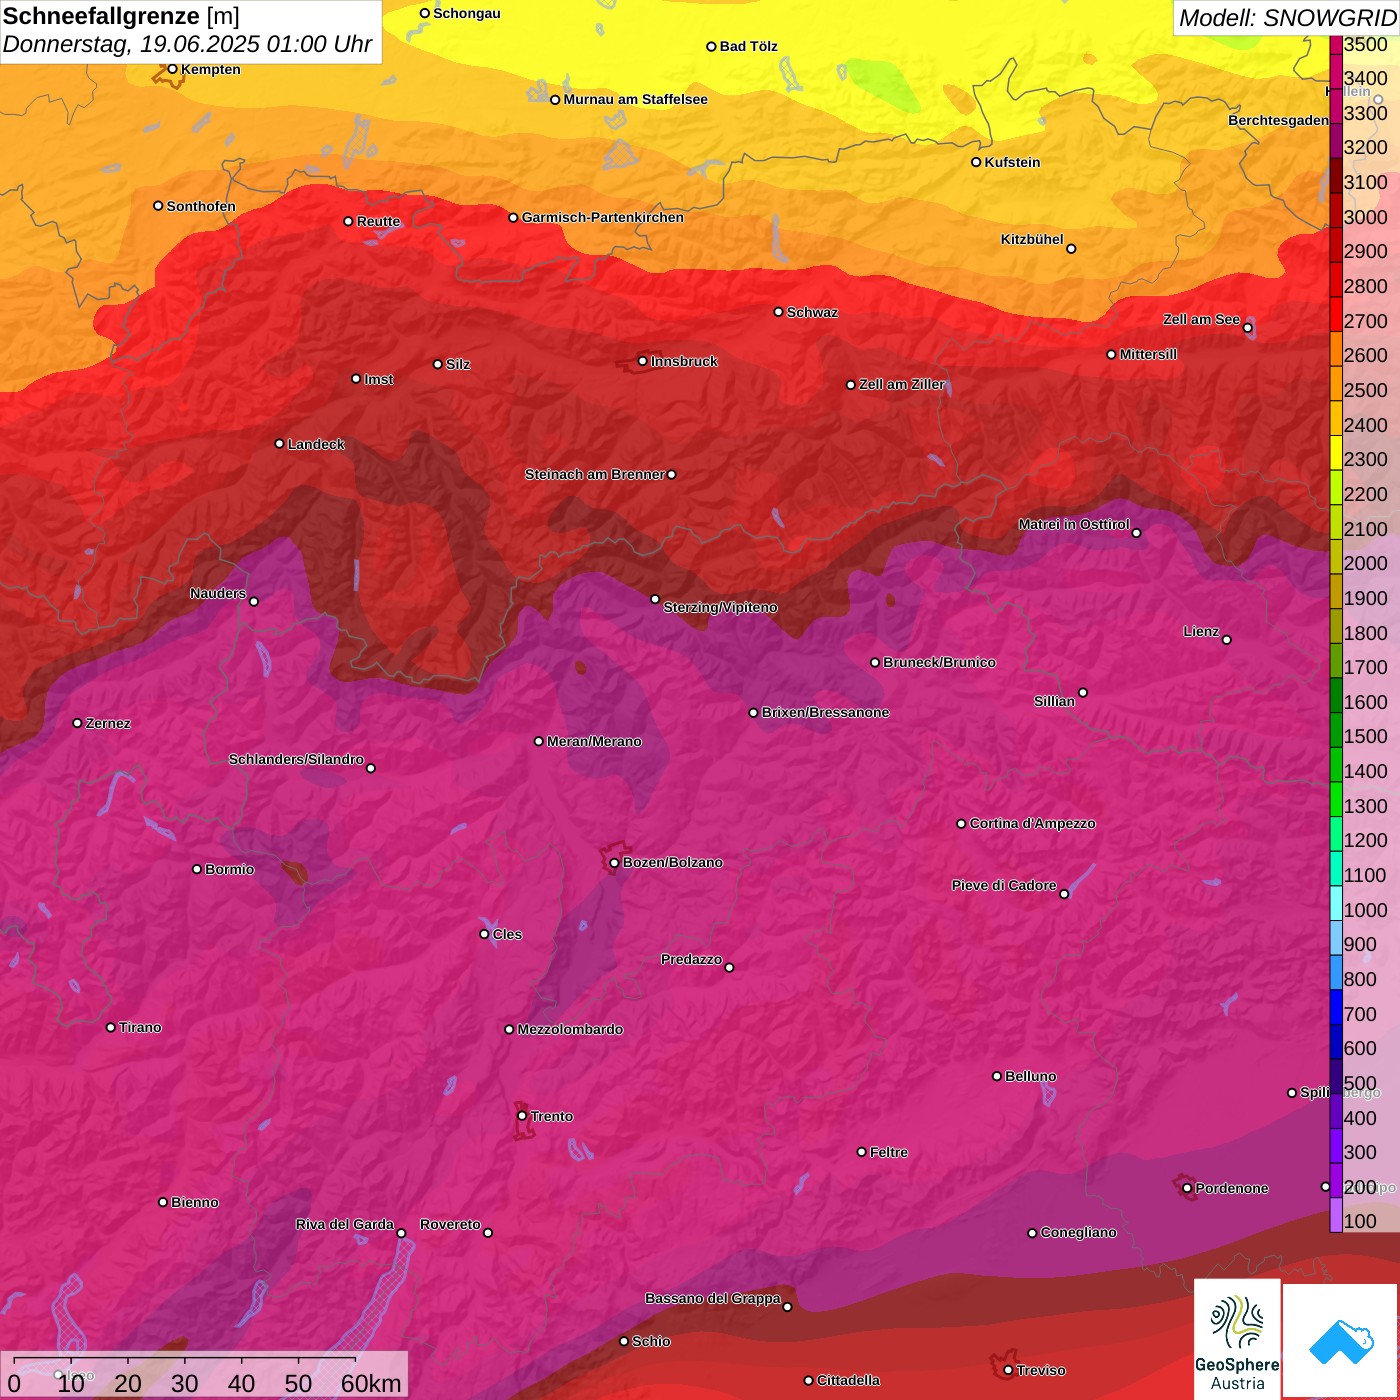Click the Treviso city marker dot
Image resolution: width=1400 pixels, height=1400 pixels.
(1008, 1370)
